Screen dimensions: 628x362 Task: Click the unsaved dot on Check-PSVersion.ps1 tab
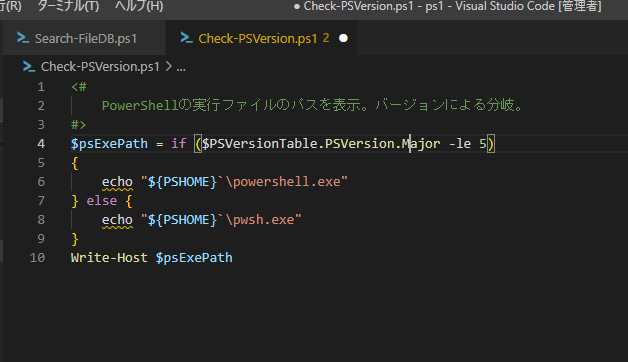tap(343, 38)
